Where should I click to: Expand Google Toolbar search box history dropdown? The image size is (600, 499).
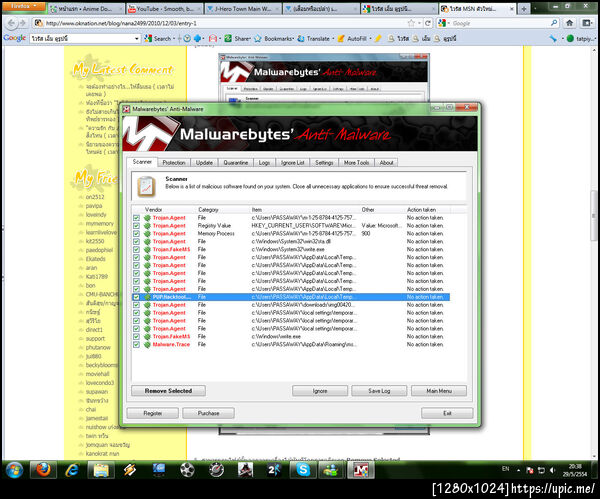coord(137,38)
